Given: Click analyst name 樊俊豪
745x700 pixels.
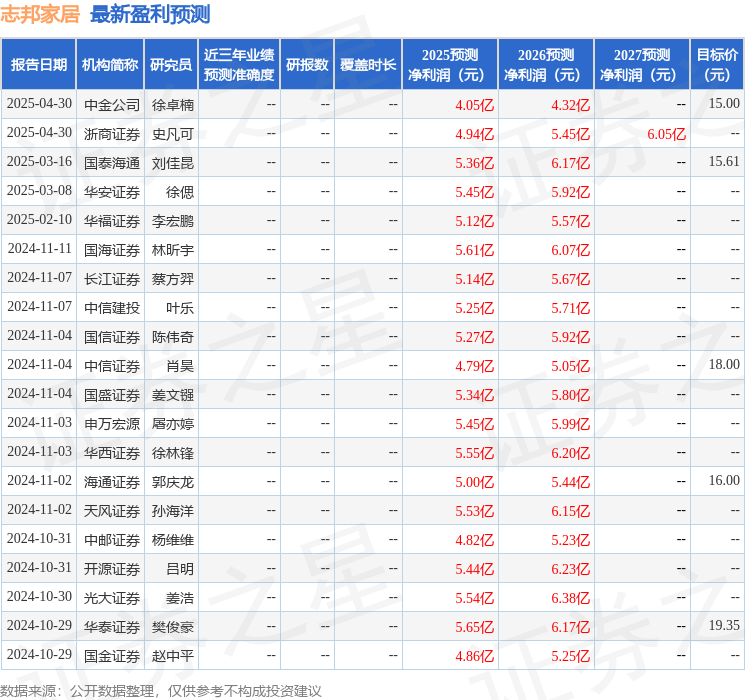Looking at the screenshot, I should pos(172,627).
